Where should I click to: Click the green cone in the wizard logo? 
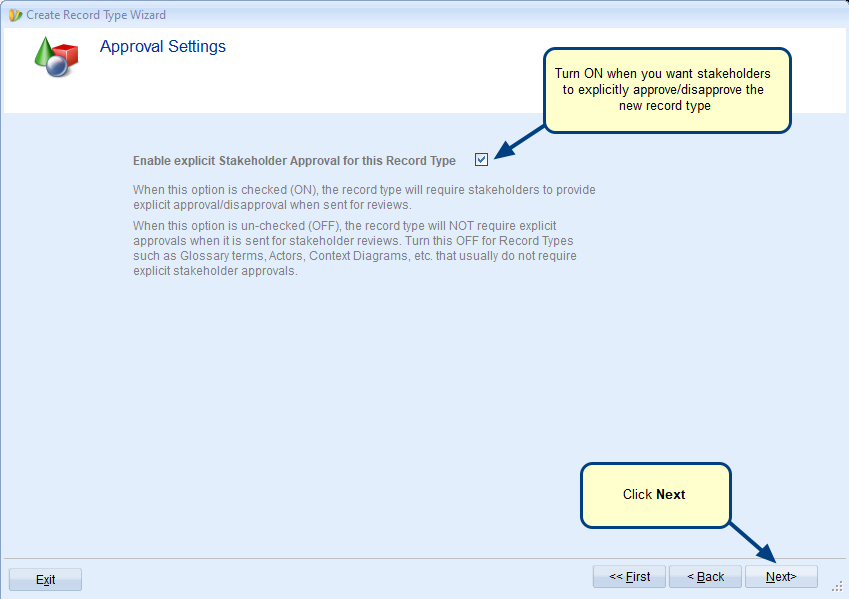[46, 51]
